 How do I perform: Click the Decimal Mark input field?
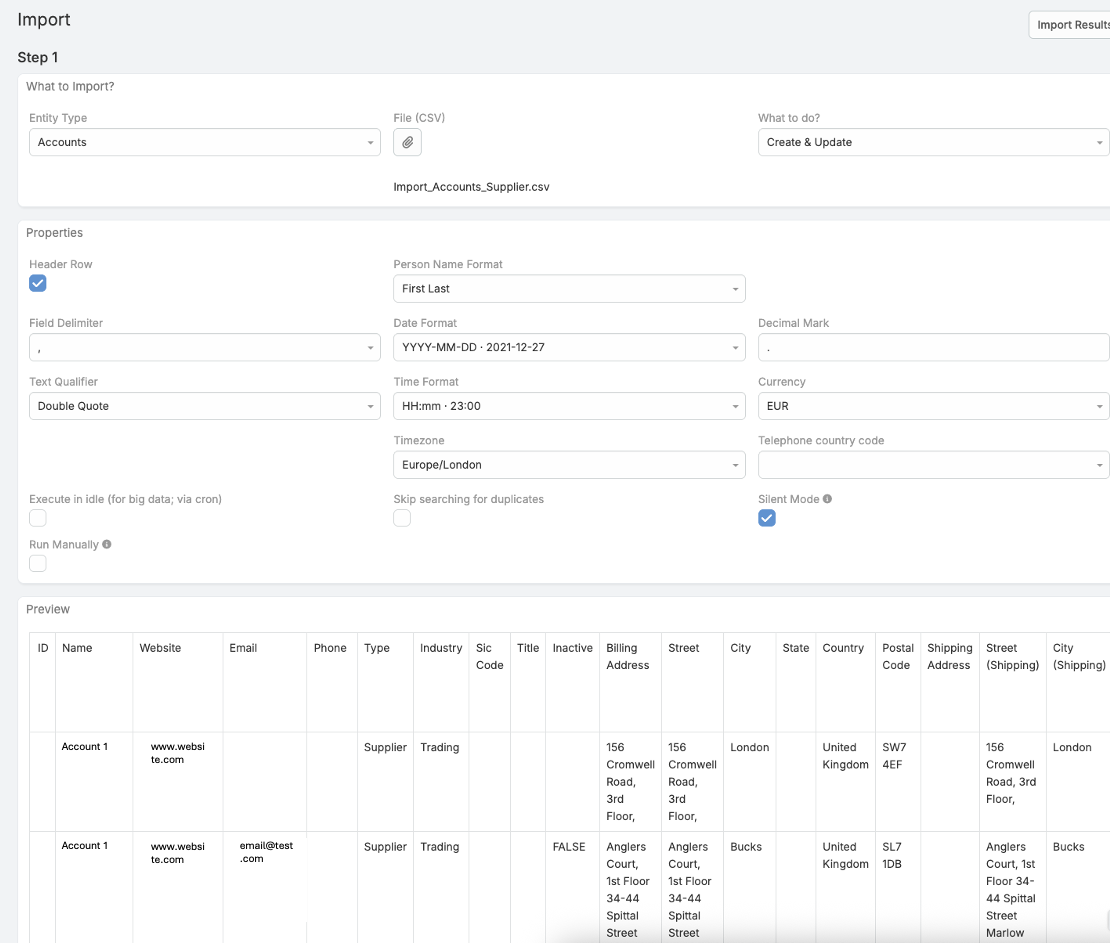click(932, 348)
